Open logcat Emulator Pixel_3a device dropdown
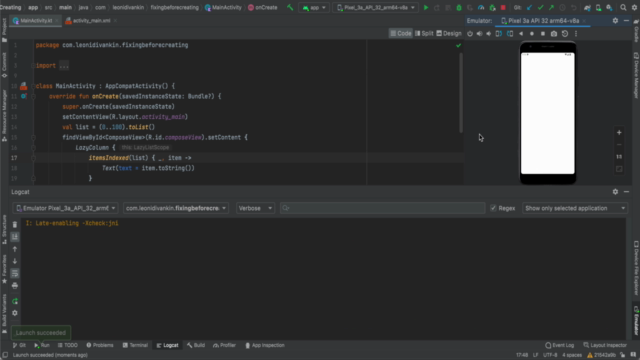 tap(65, 208)
